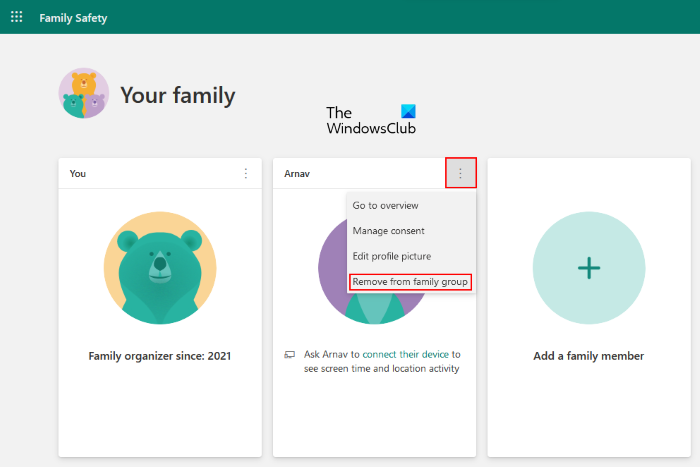
Task: Click the Family Safety header title
Action: pos(73,18)
